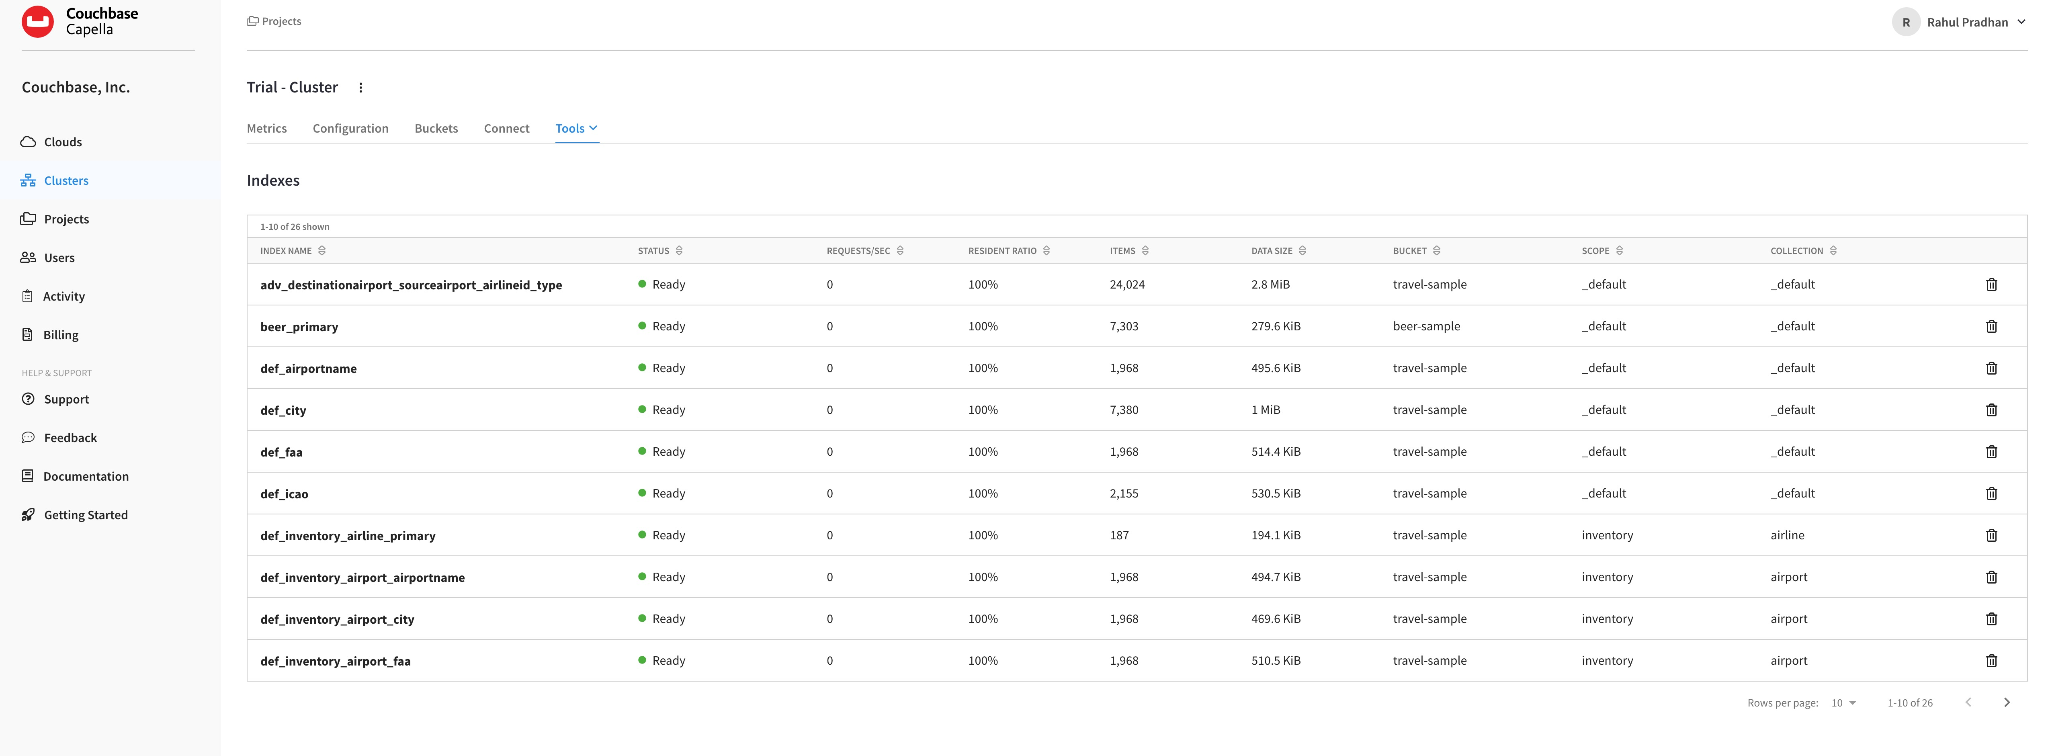Viewport: 2048px width, 756px height.
Task: Click the trash icon on def_faa row
Action: click(1991, 452)
